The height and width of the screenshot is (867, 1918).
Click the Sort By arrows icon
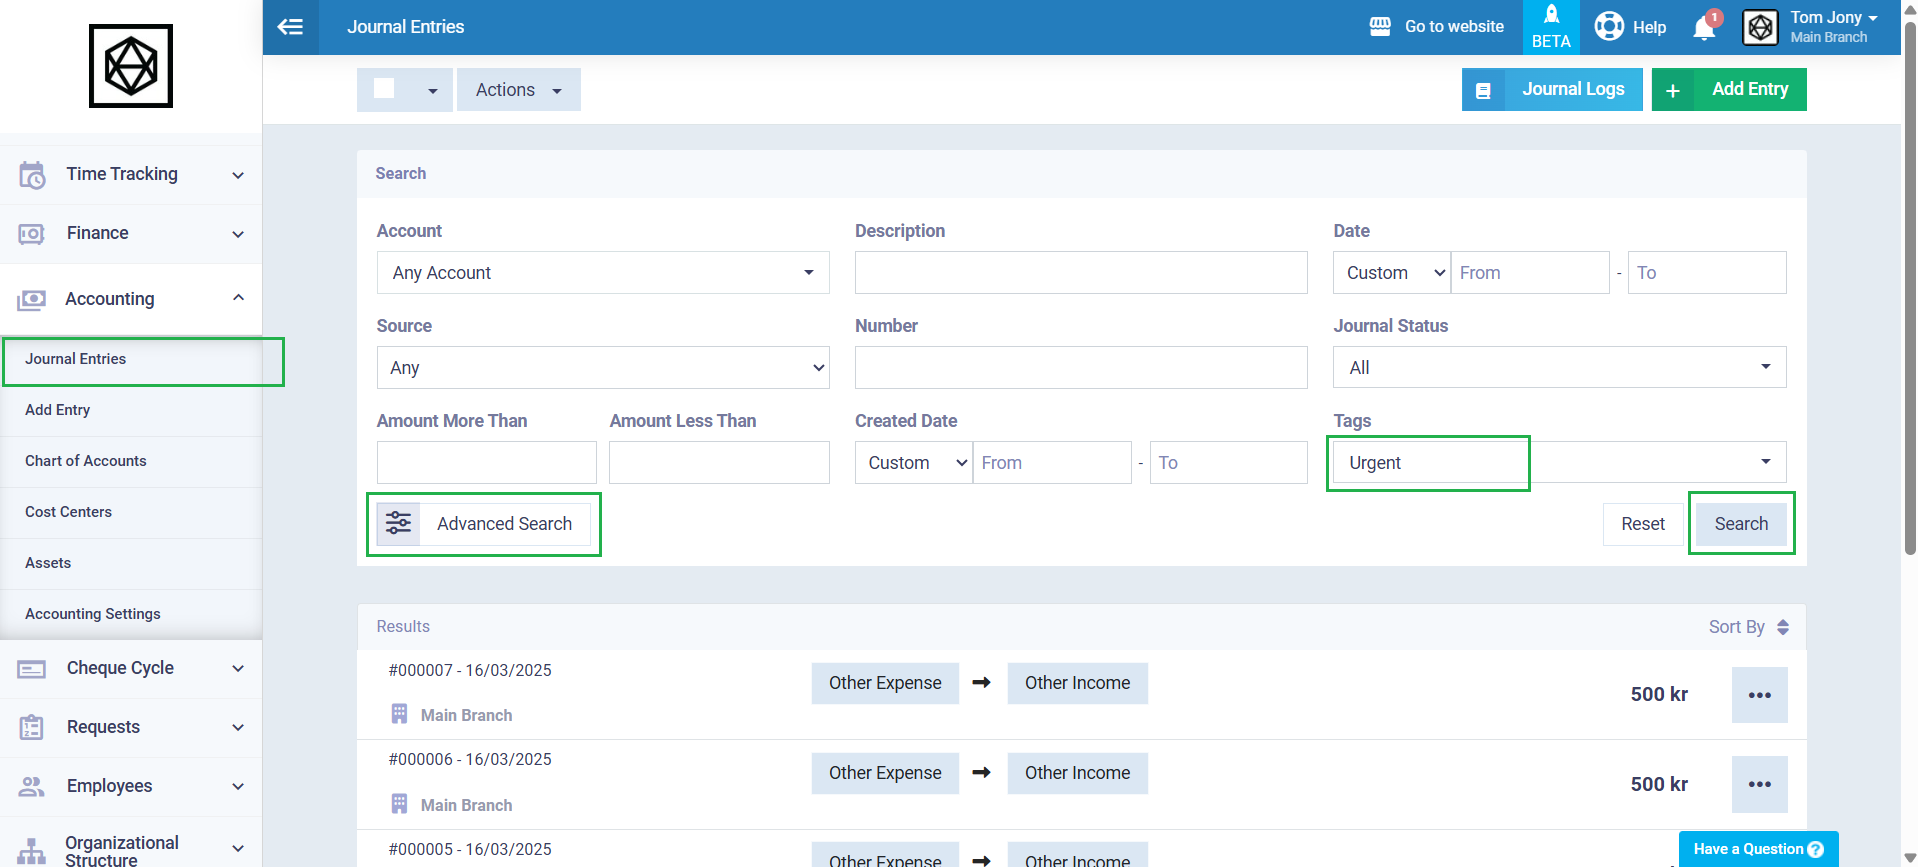point(1783,627)
